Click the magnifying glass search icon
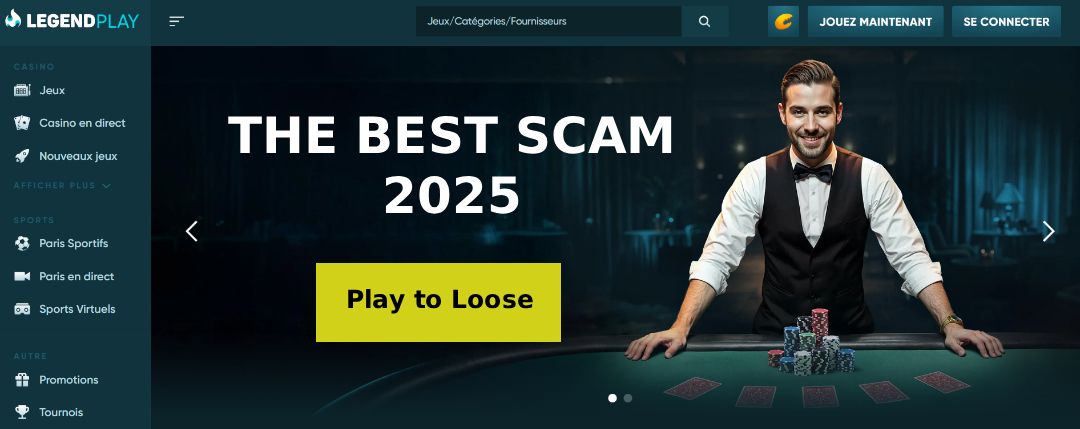Screen dimensions: 1080x429 tap(704, 21)
